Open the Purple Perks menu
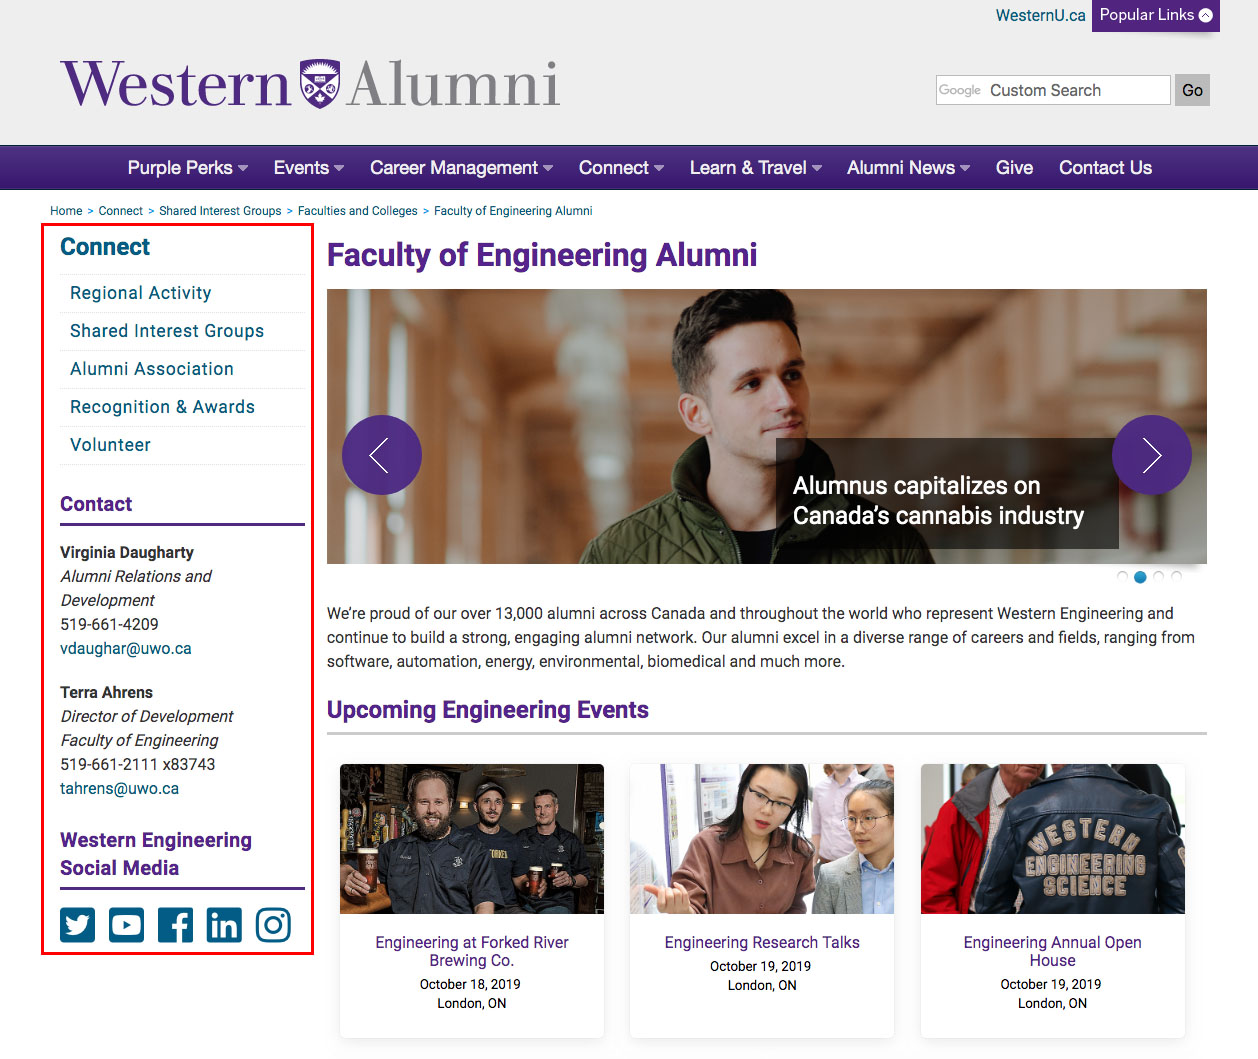This screenshot has height=1059, width=1258. pyautogui.click(x=187, y=168)
